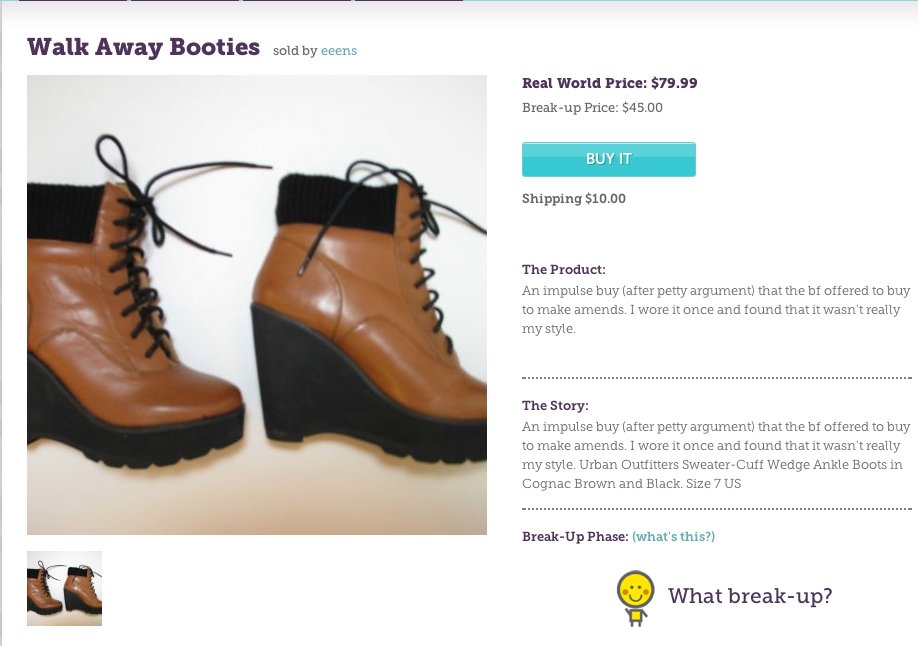
Task: Click the "sold by" text near title
Action: [x=295, y=51]
